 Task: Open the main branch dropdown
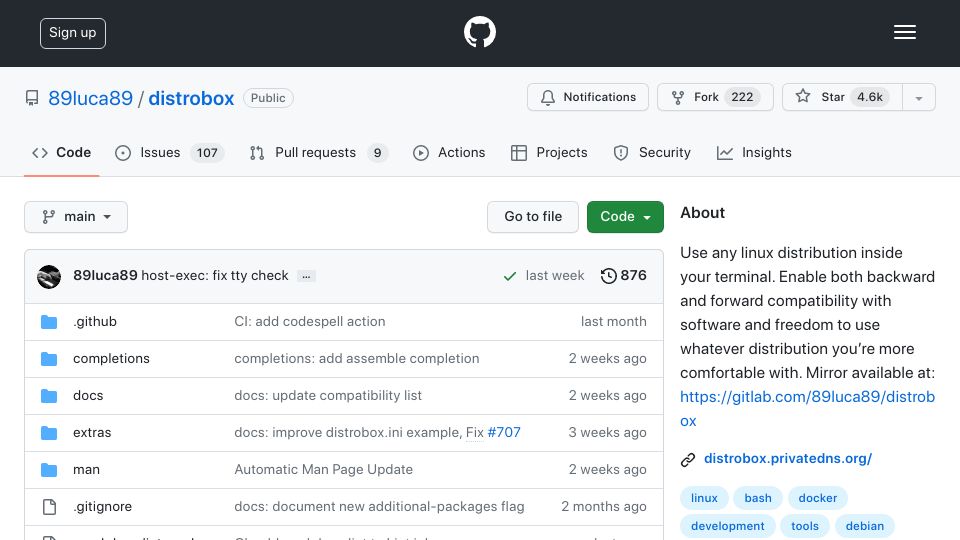pos(76,217)
